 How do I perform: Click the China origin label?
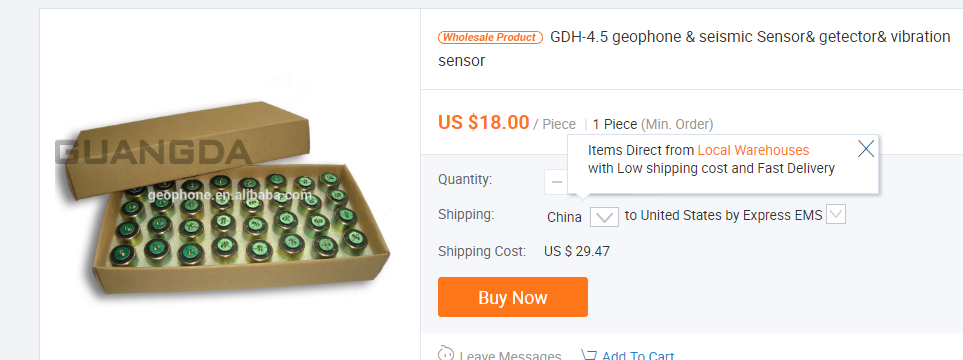[564, 217]
